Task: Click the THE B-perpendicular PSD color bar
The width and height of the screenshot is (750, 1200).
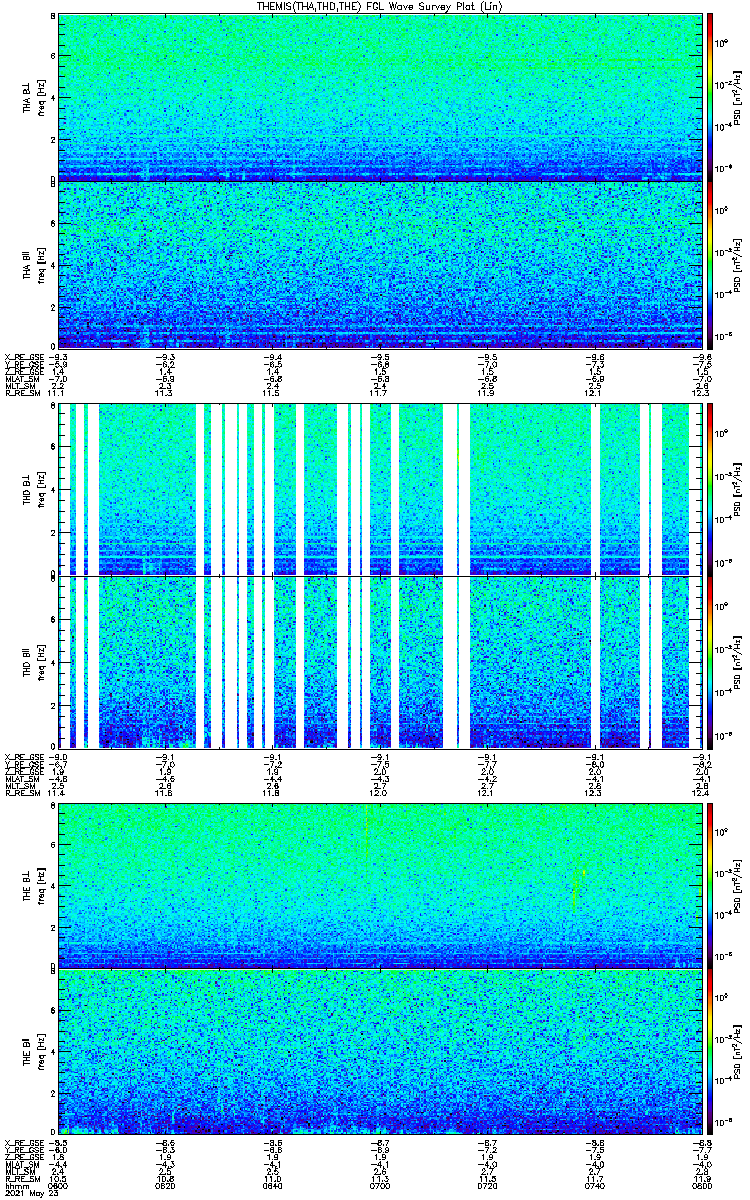Action: coord(709,884)
